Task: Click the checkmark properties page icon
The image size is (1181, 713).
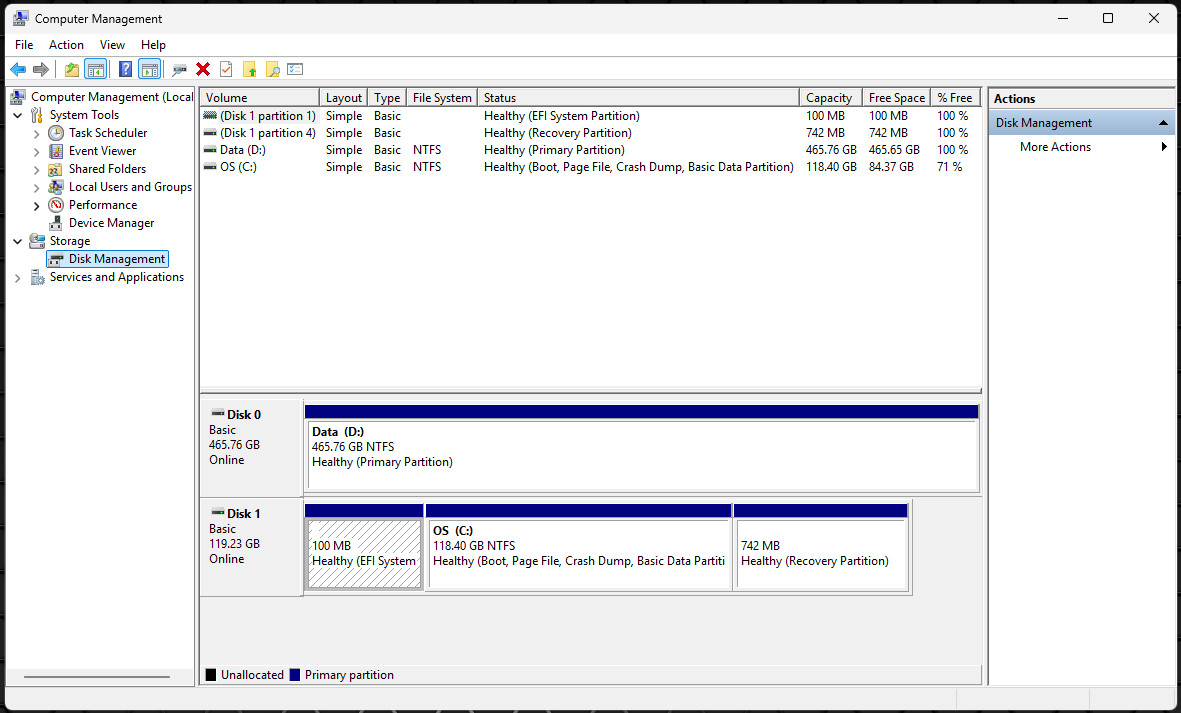Action: 226,69
